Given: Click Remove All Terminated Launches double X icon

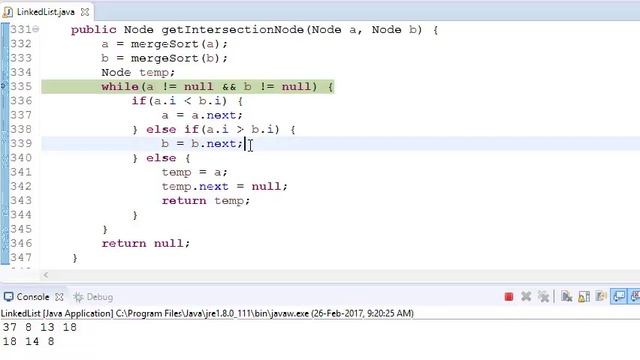Looking at the screenshot, I should 543,297.
